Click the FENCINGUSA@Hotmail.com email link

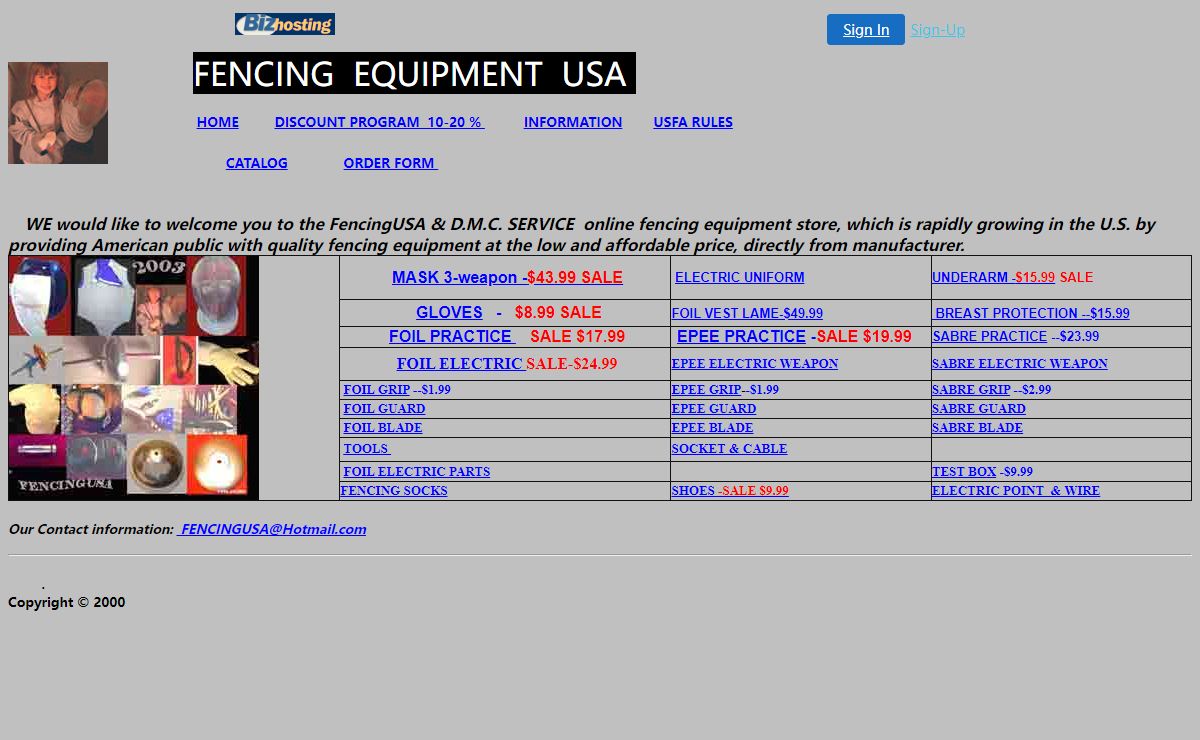pos(272,529)
